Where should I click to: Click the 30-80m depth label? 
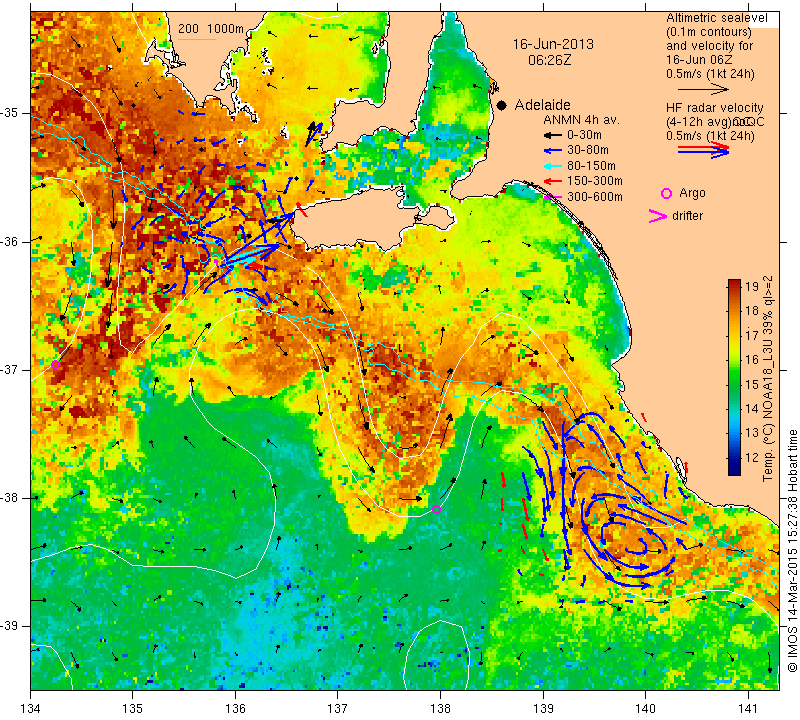click(x=588, y=150)
